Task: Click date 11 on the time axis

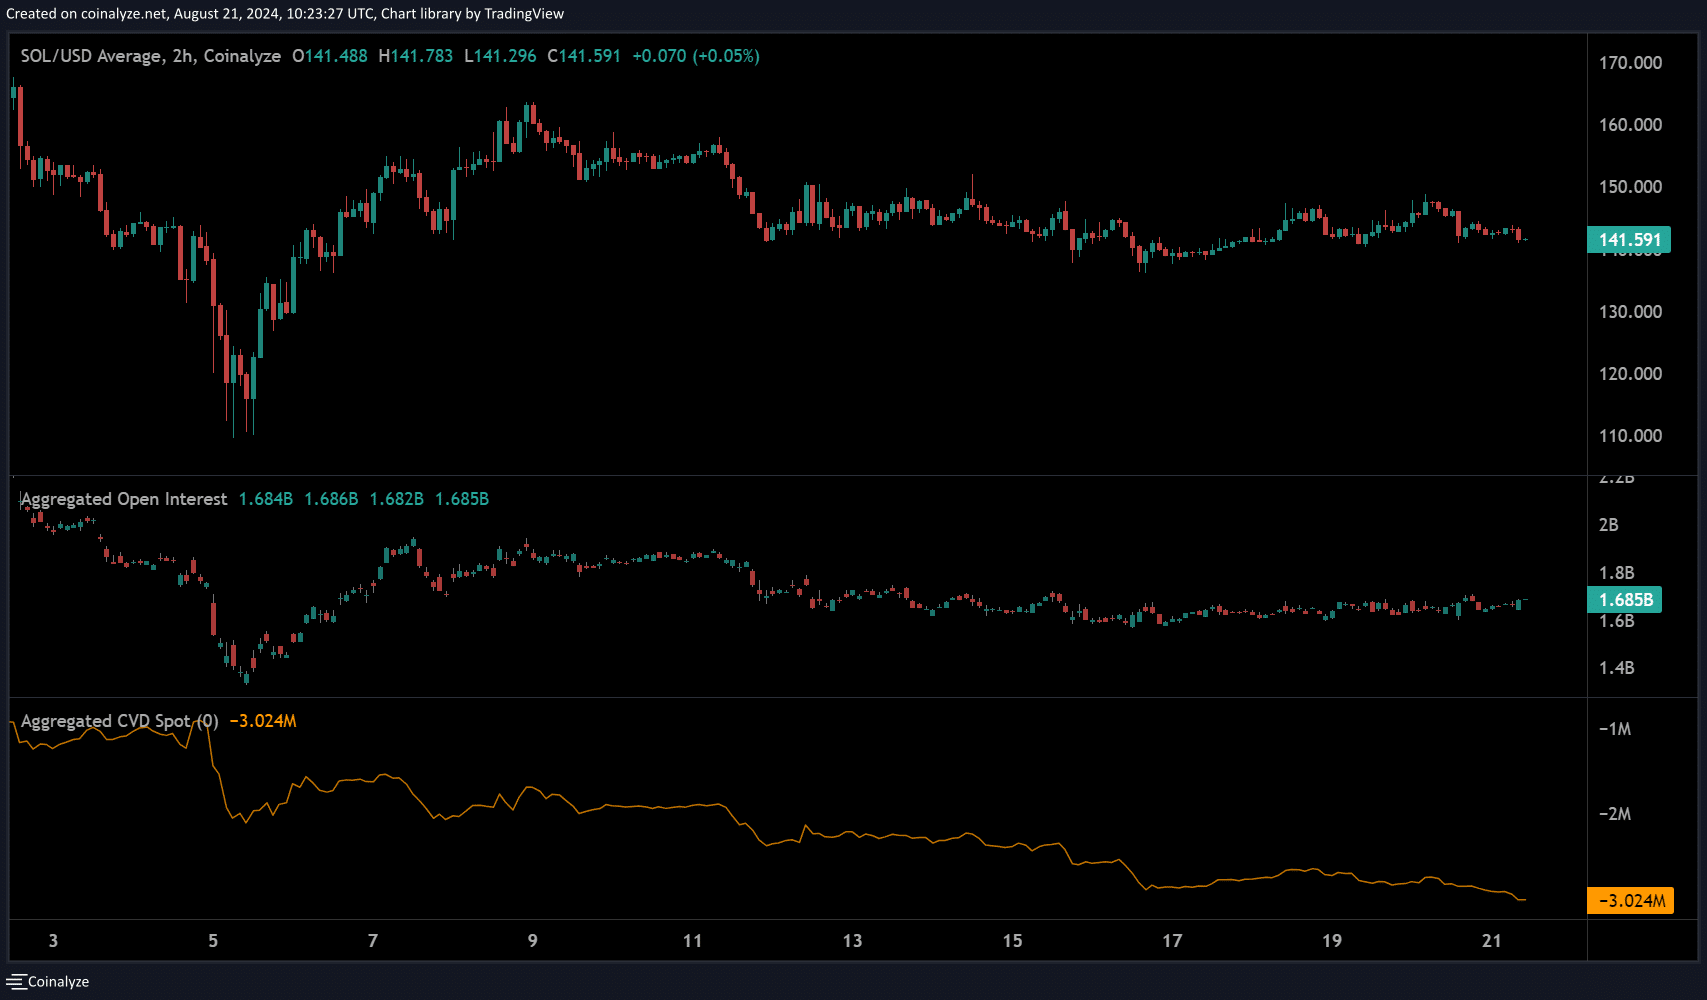Action: point(693,941)
